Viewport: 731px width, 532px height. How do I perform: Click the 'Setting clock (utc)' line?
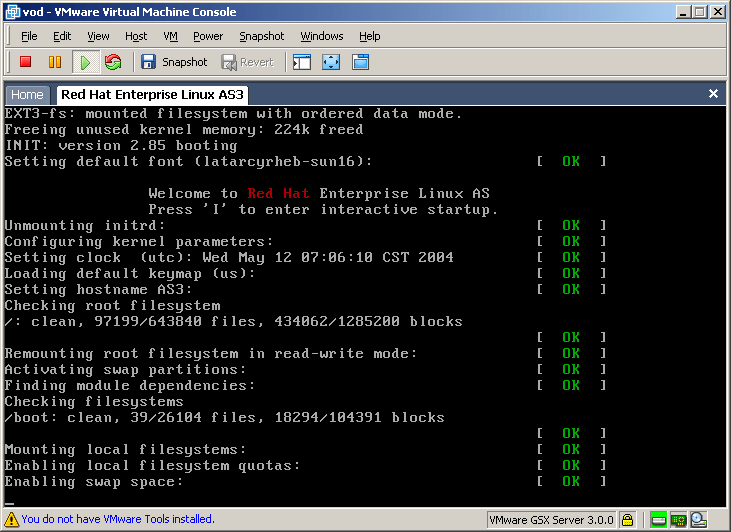coord(229,258)
